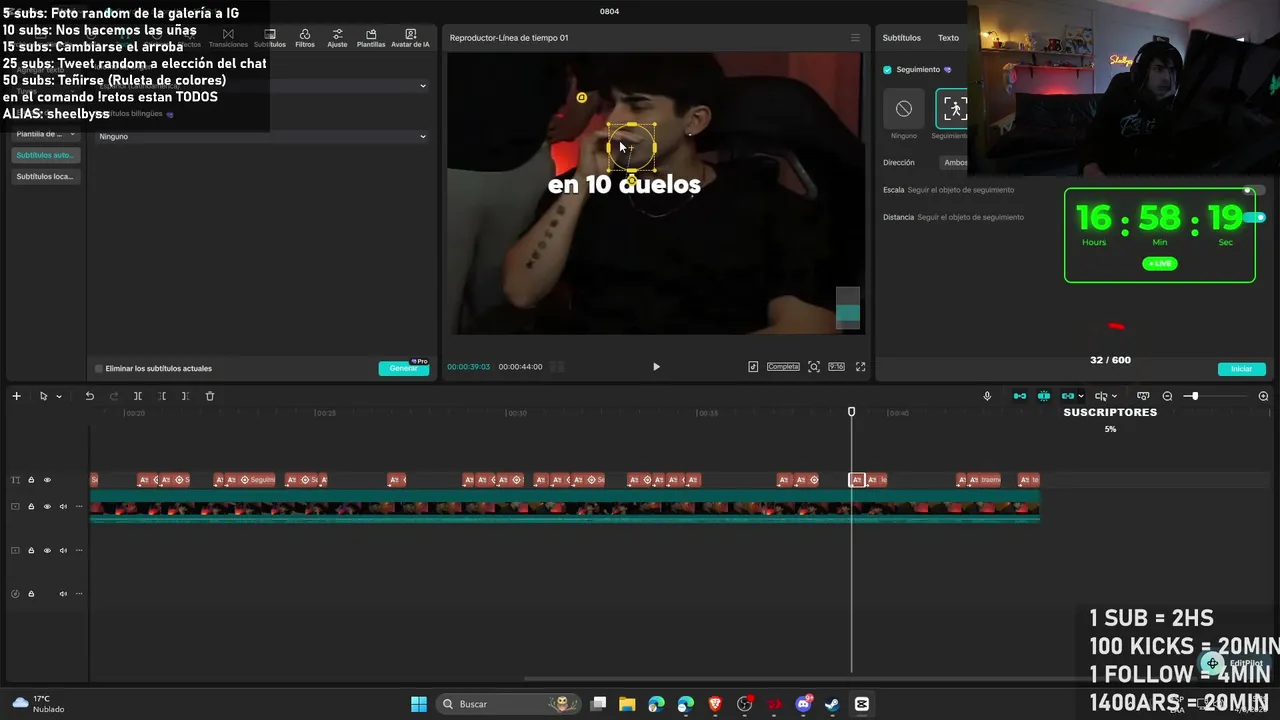Screen dimensions: 1280x720
Task: Open the Subtítulos toolbar tab
Action: click(270, 38)
